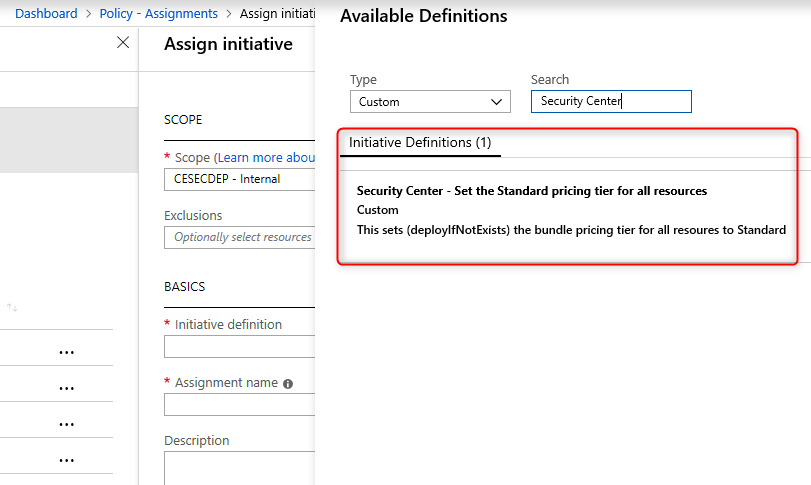Click the Assign initiative breadcrumb text
Viewport: 811px width, 485px height.
click(x=277, y=13)
